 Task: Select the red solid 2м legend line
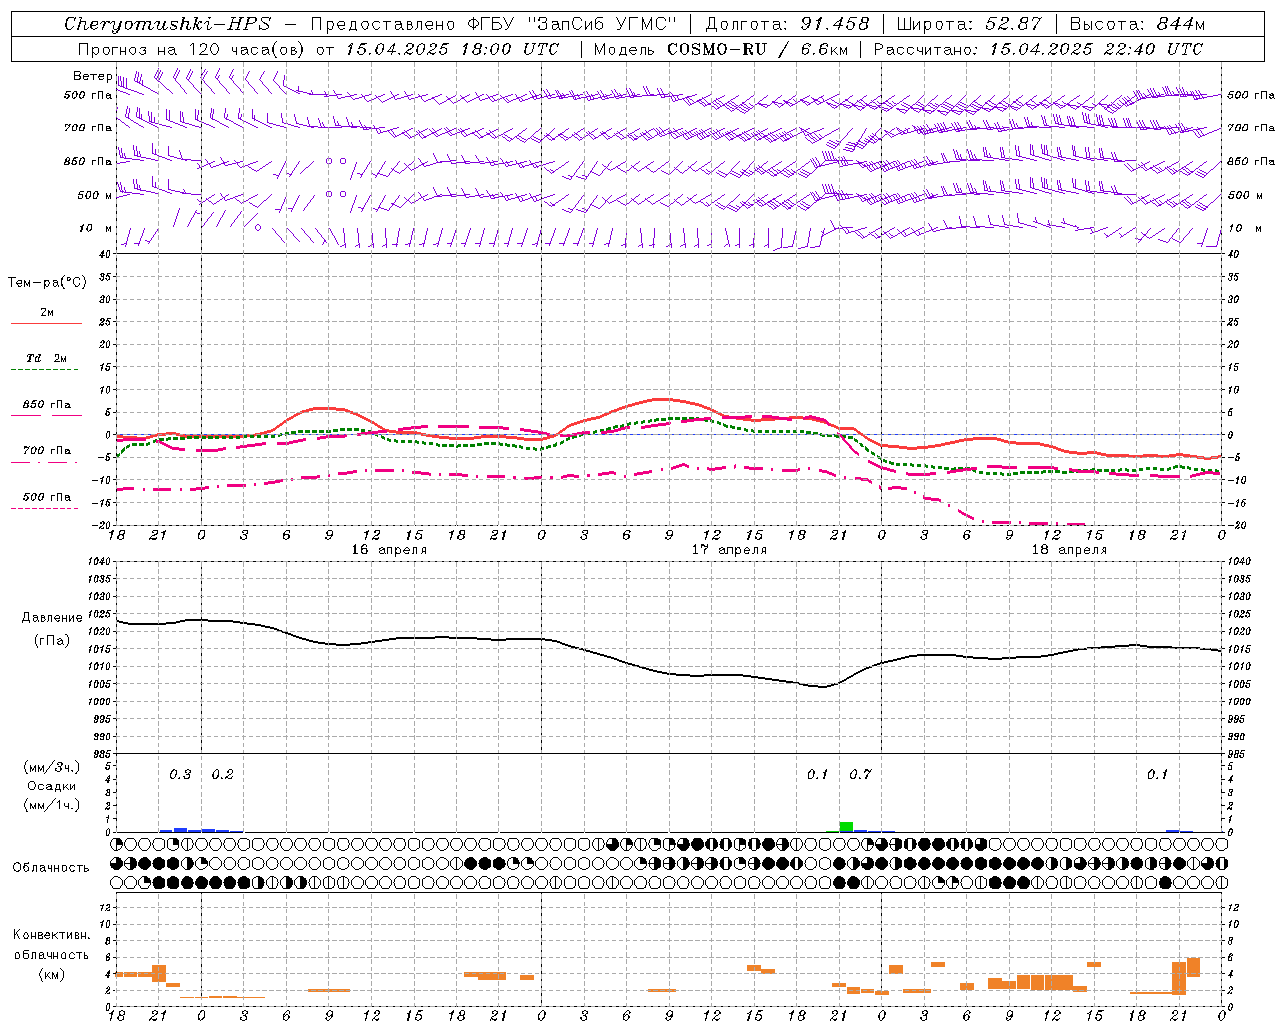[46, 323]
